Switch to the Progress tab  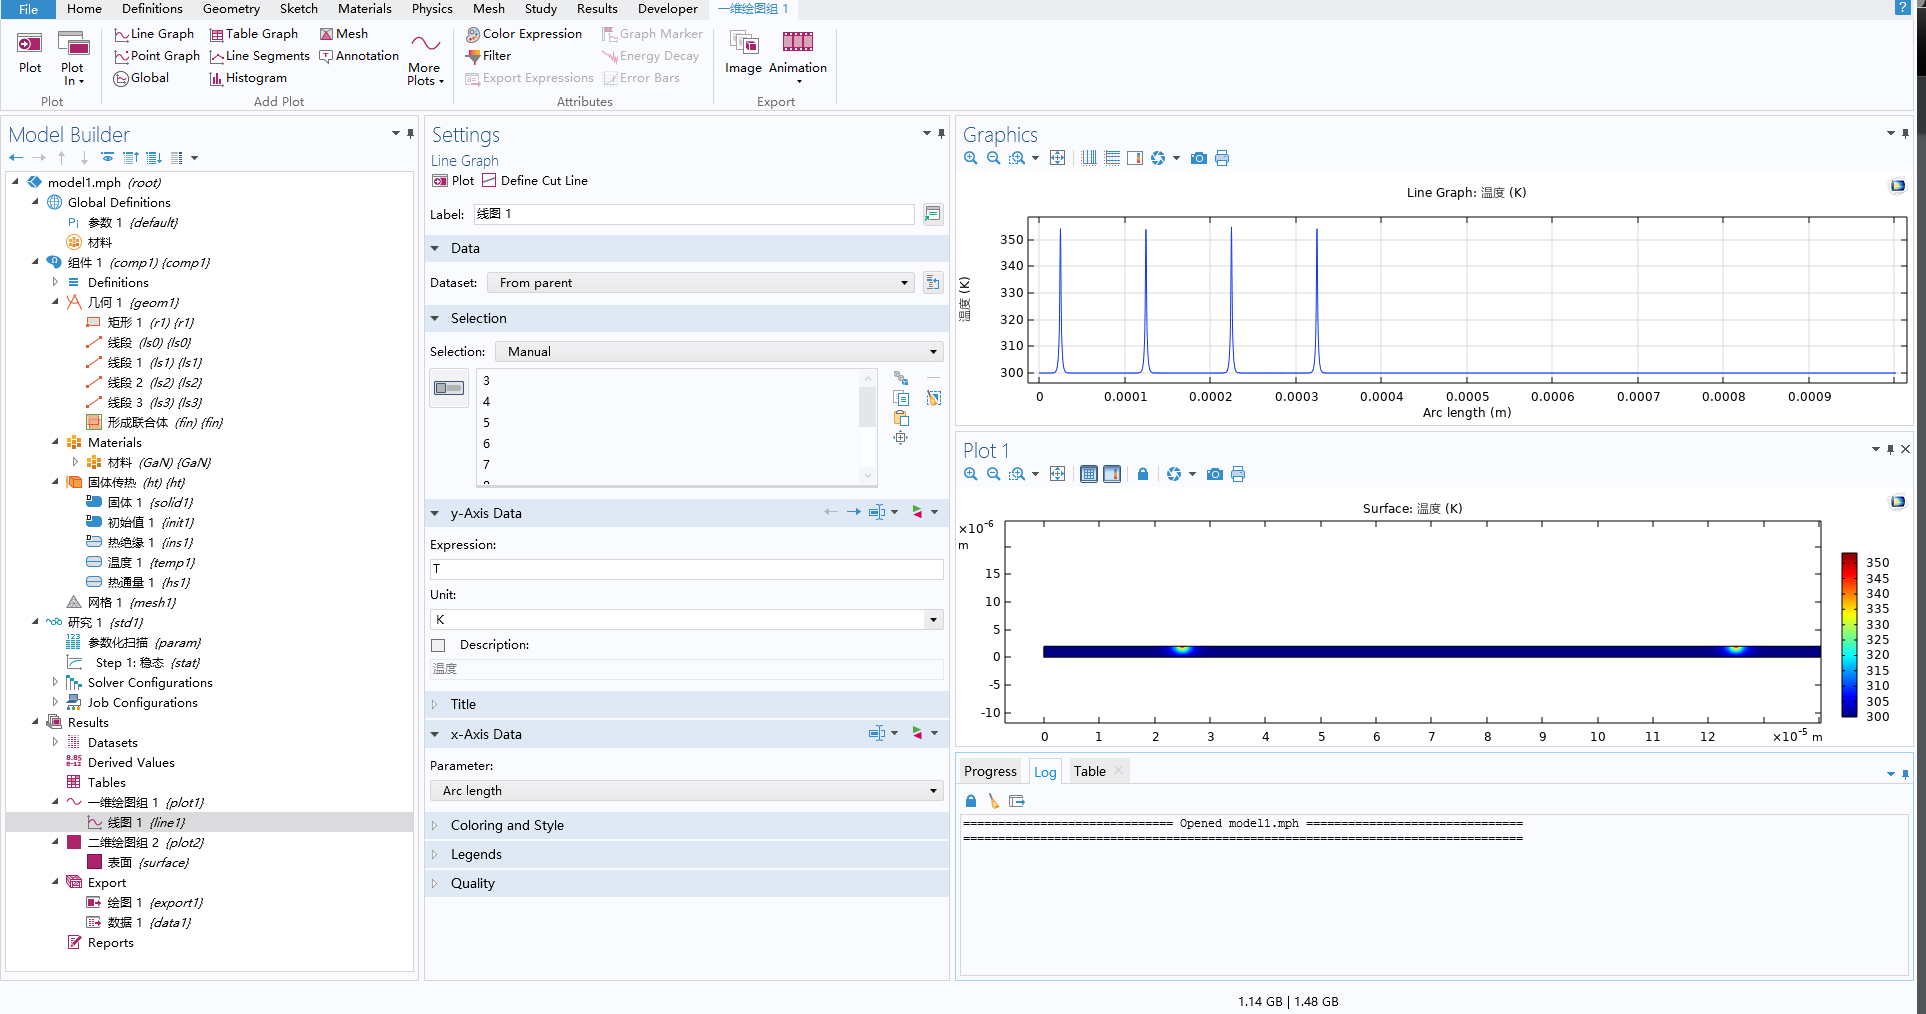(x=990, y=771)
